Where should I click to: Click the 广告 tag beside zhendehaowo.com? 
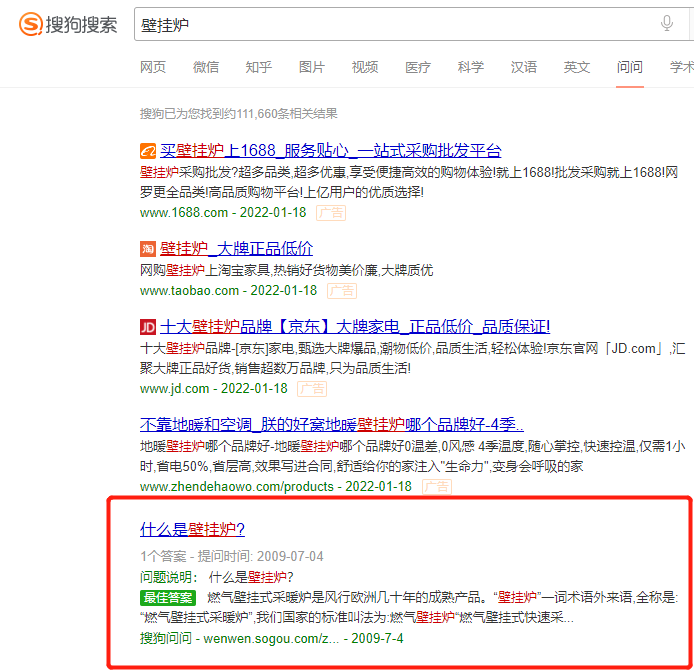437,487
